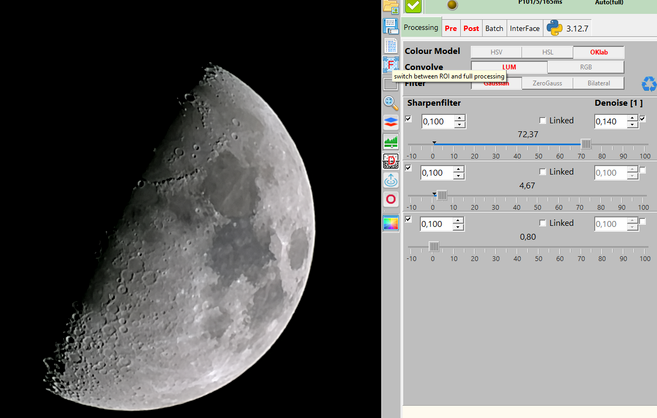
Task: Click the save floppy disk icon
Action: [391, 27]
